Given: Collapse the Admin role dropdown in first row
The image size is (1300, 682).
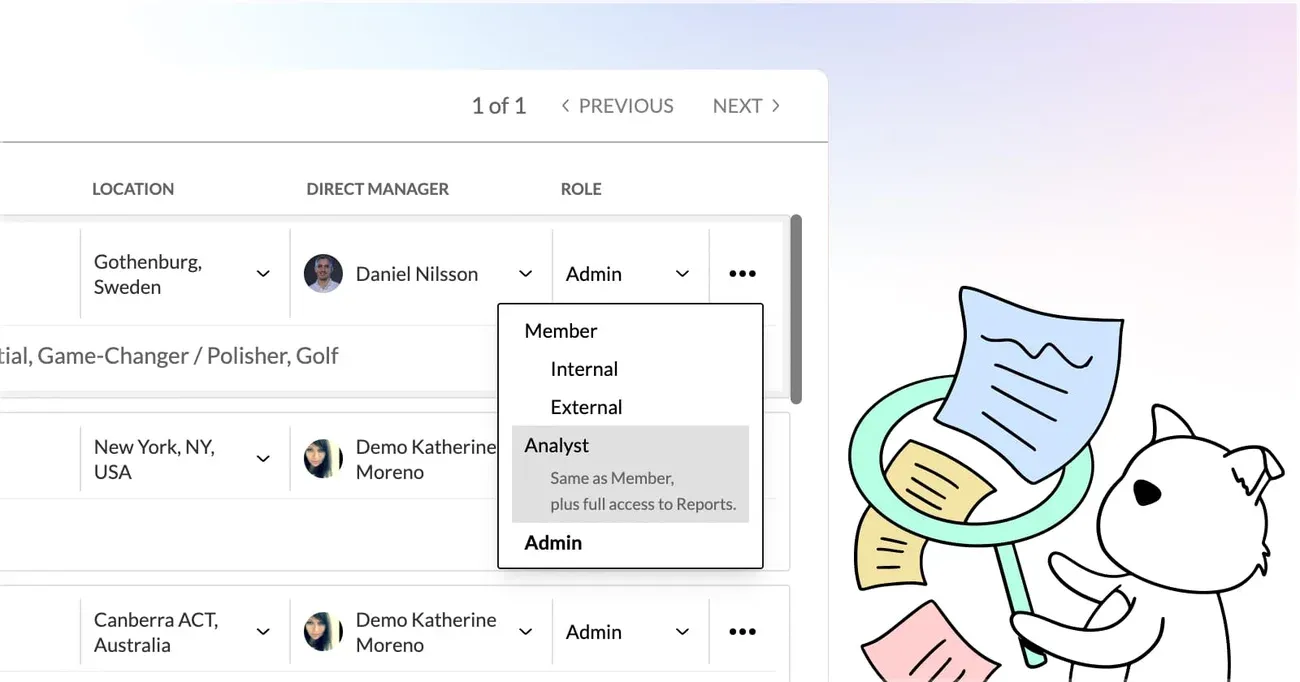Looking at the screenshot, I should coord(682,273).
